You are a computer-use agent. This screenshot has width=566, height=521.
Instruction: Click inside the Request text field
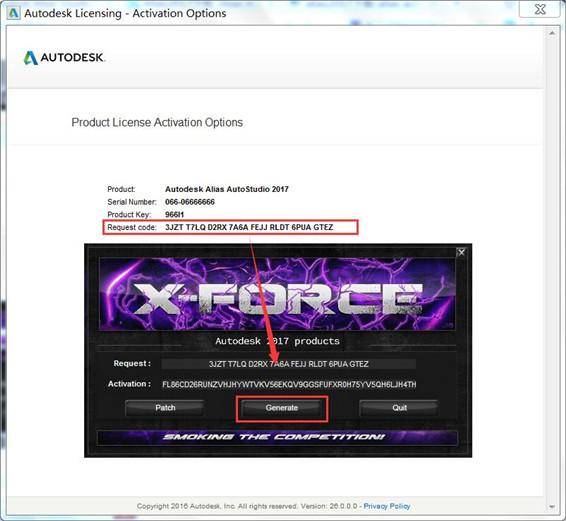point(288,364)
